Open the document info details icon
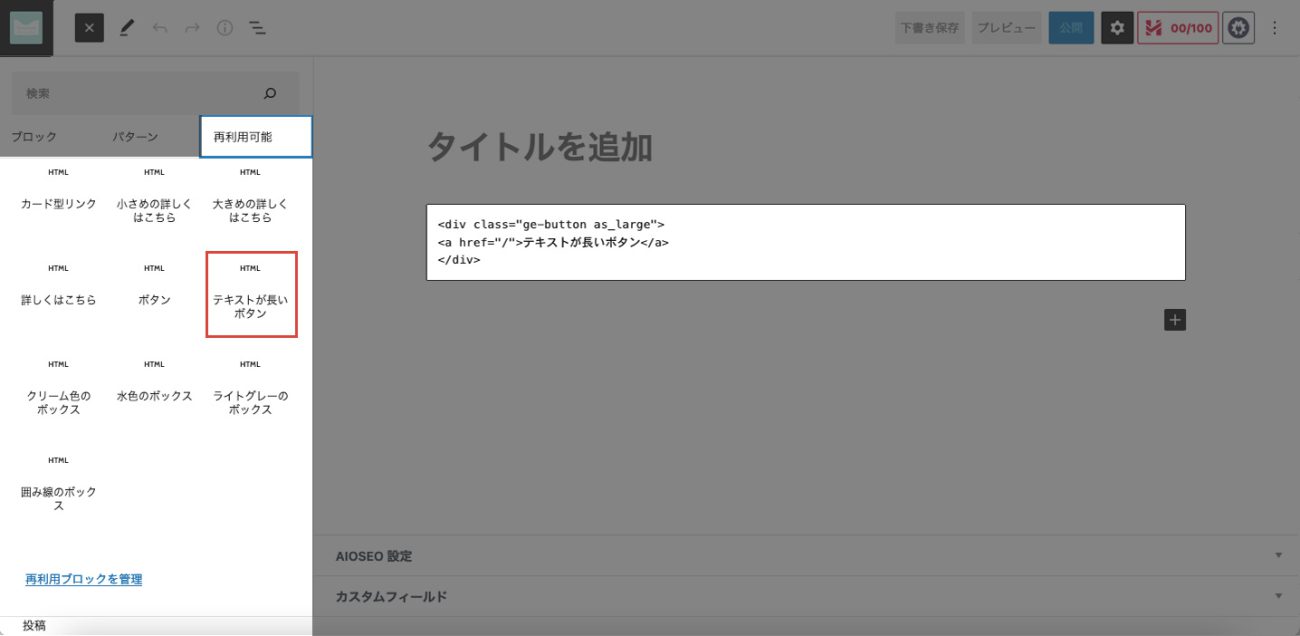 pos(225,28)
